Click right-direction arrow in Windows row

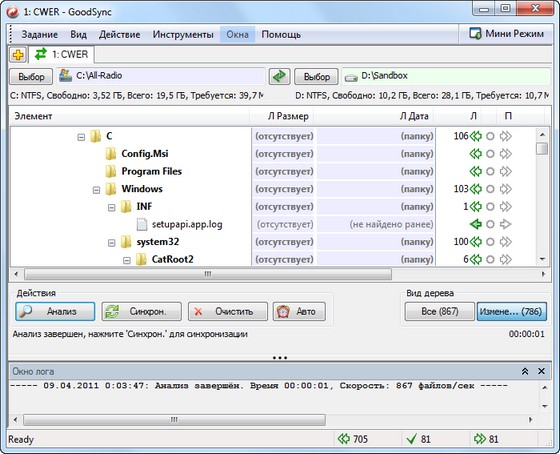(x=505, y=189)
